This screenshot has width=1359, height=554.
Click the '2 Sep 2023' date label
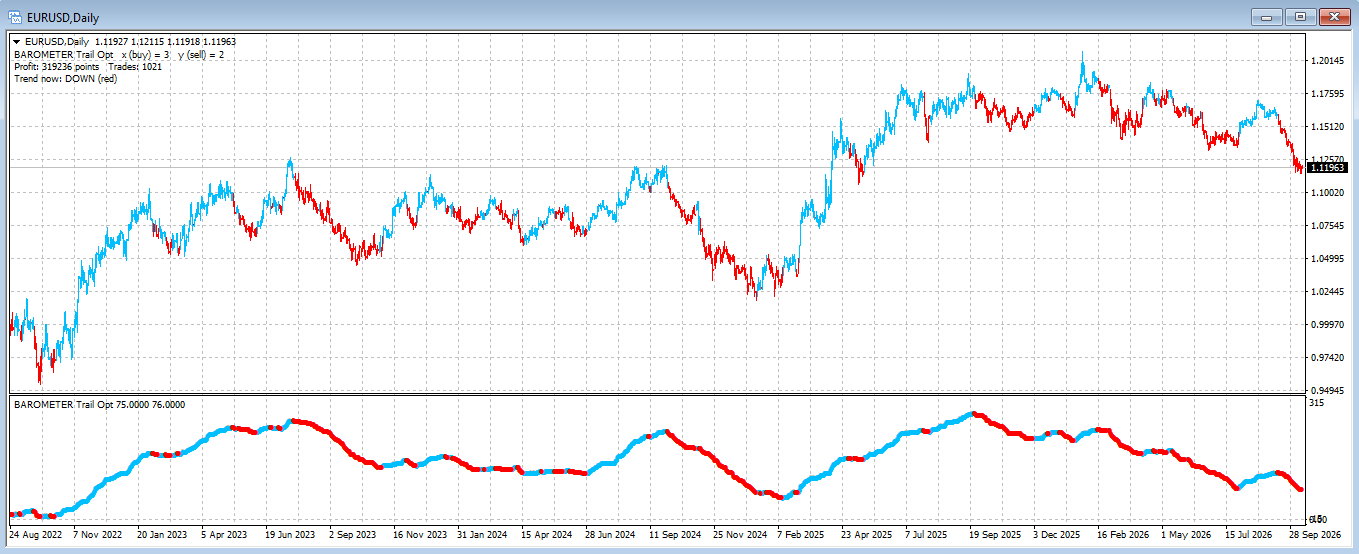(353, 535)
